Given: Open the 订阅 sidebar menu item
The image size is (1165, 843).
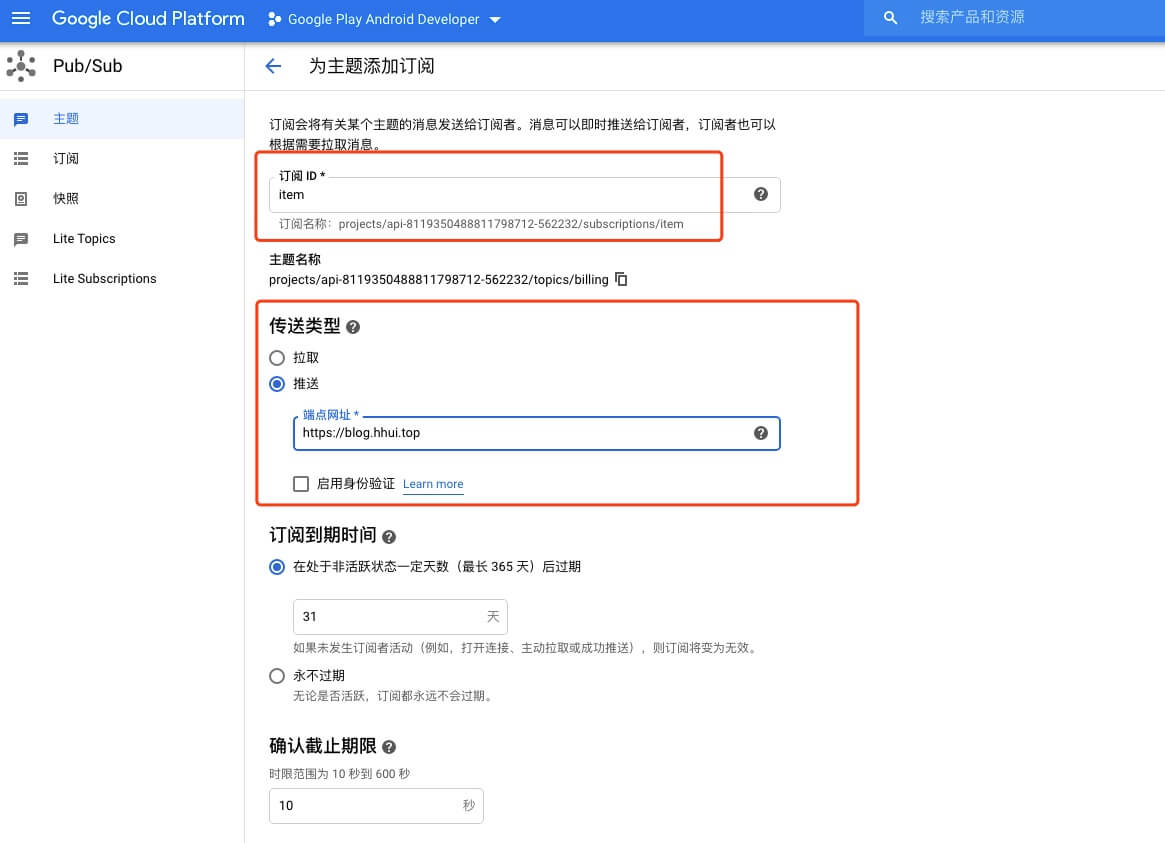Looking at the screenshot, I should coord(122,158).
